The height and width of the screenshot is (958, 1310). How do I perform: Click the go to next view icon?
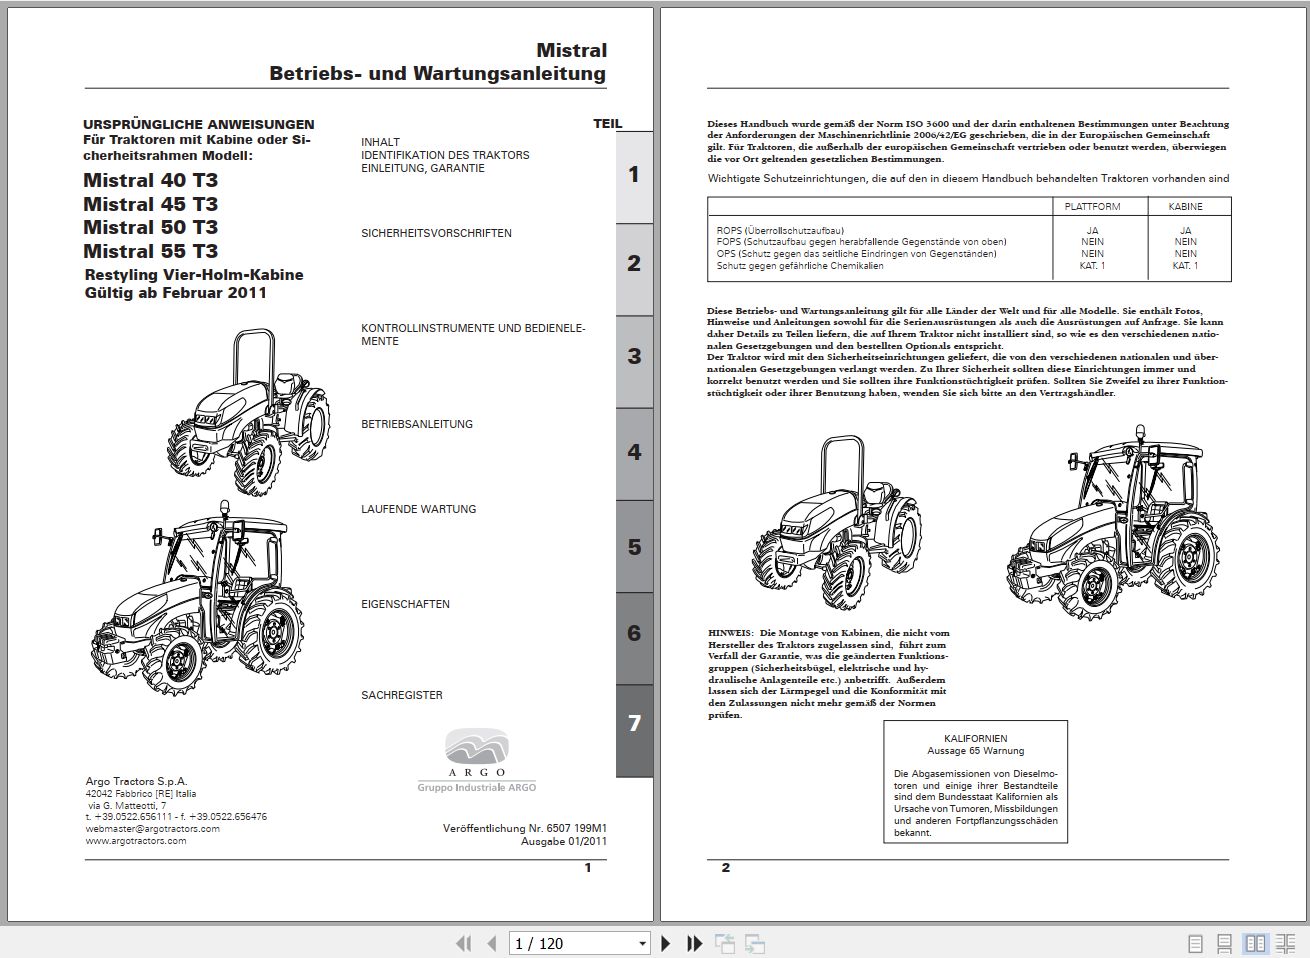755,943
